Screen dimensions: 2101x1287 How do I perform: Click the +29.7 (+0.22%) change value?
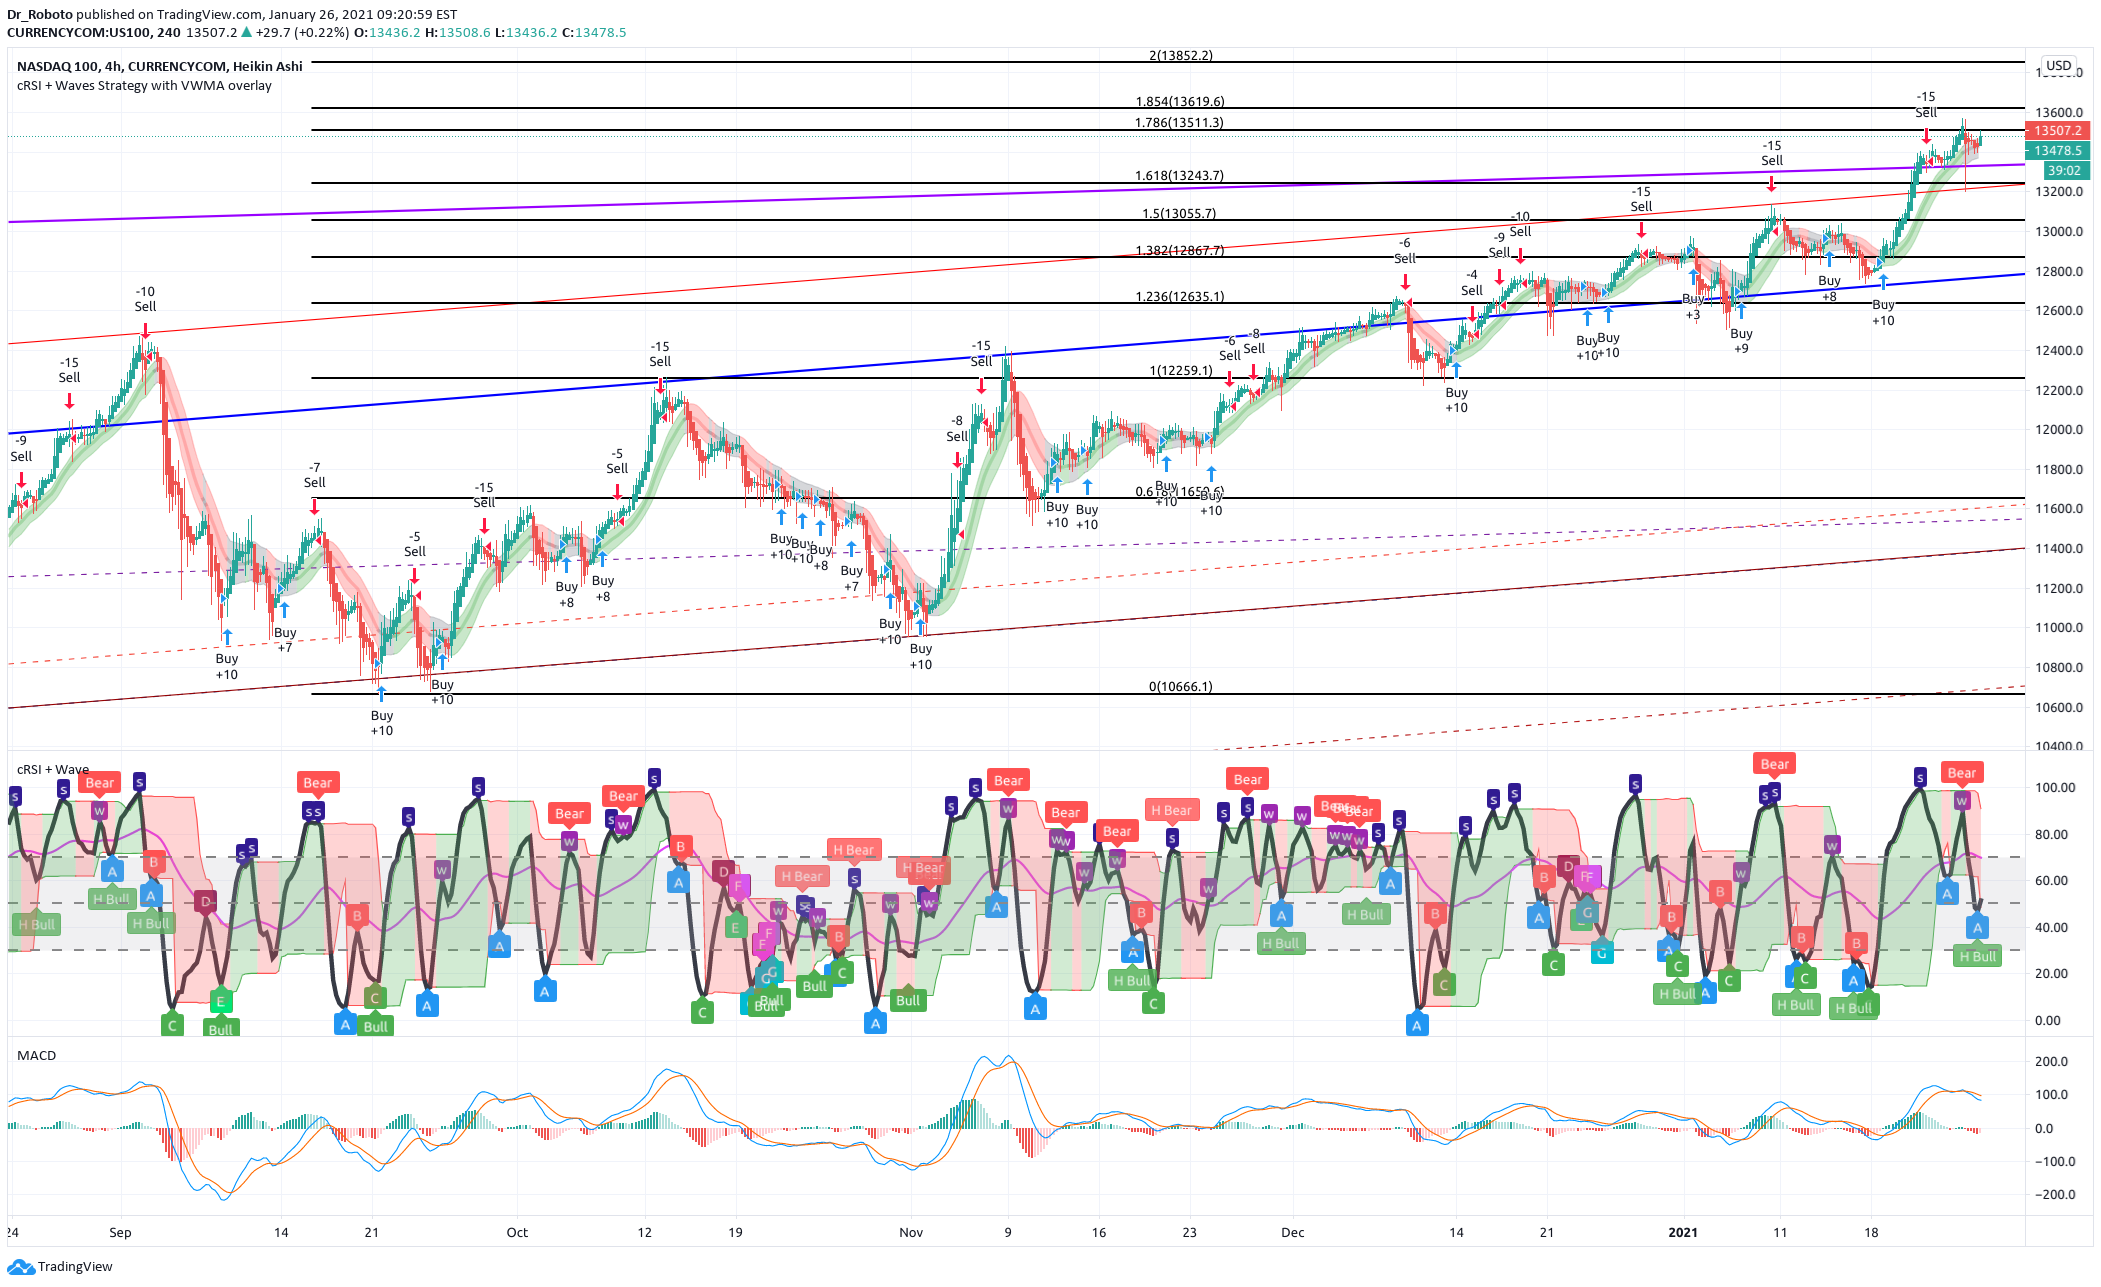point(302,32)
